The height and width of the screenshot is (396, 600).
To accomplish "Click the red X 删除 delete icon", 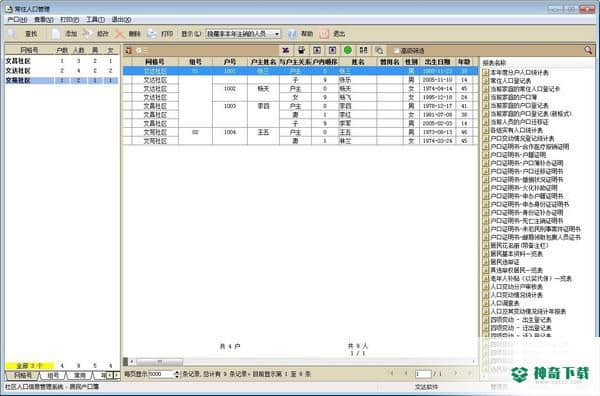I will pyautogui.click(x=120, y=34).
